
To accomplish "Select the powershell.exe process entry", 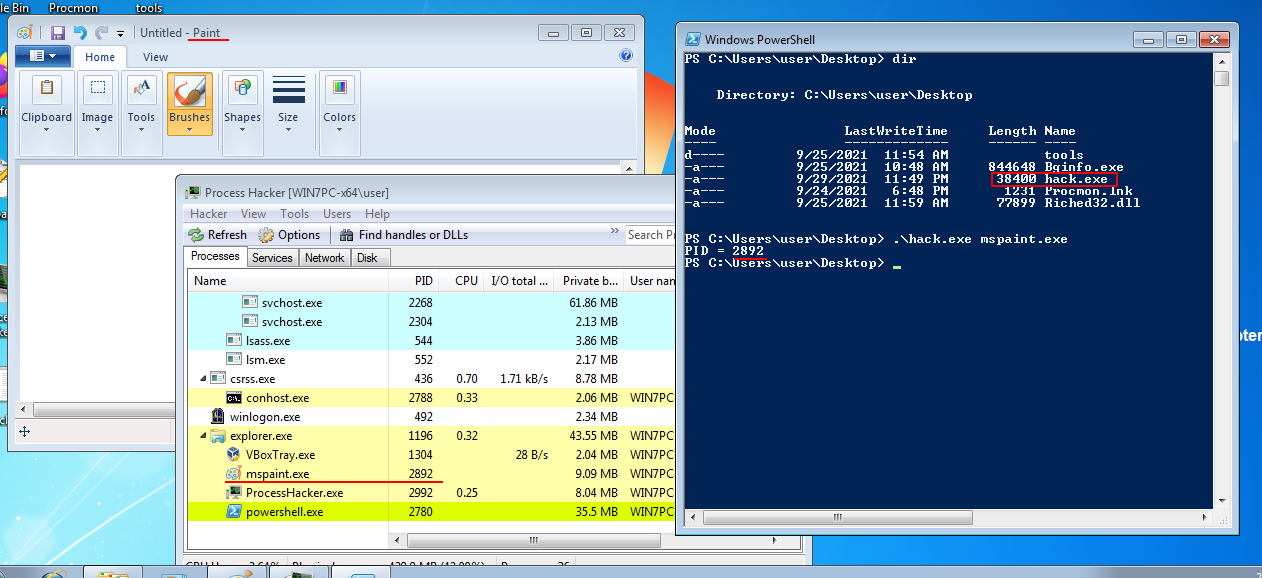I will point(284,512).
